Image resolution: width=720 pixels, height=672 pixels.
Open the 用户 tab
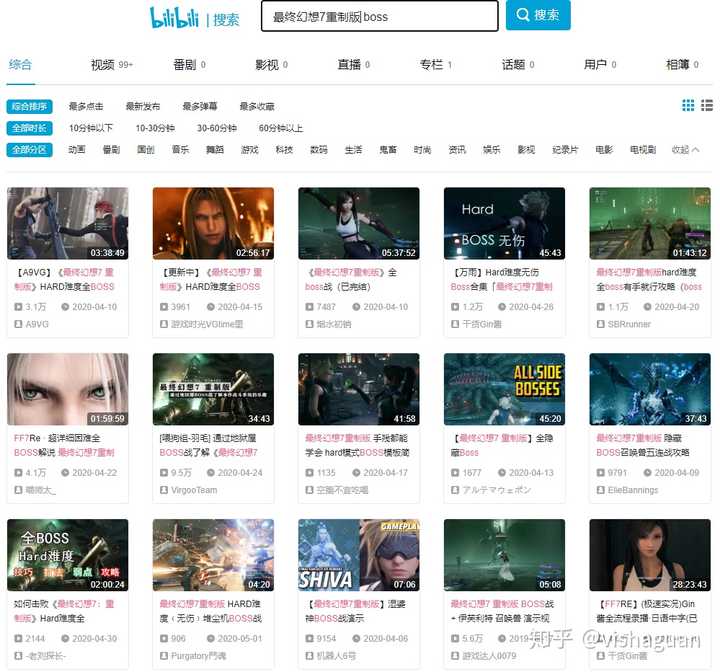(x=600, y=65)
